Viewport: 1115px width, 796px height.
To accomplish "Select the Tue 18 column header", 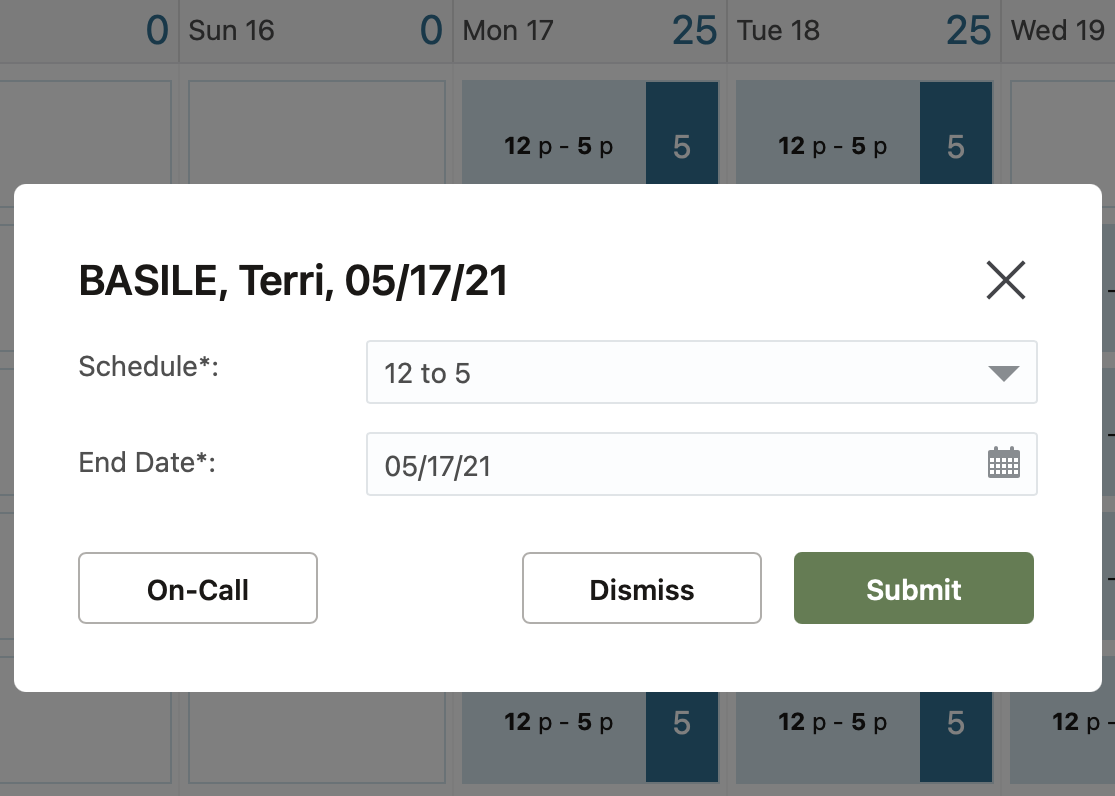I will click(778, 31).
